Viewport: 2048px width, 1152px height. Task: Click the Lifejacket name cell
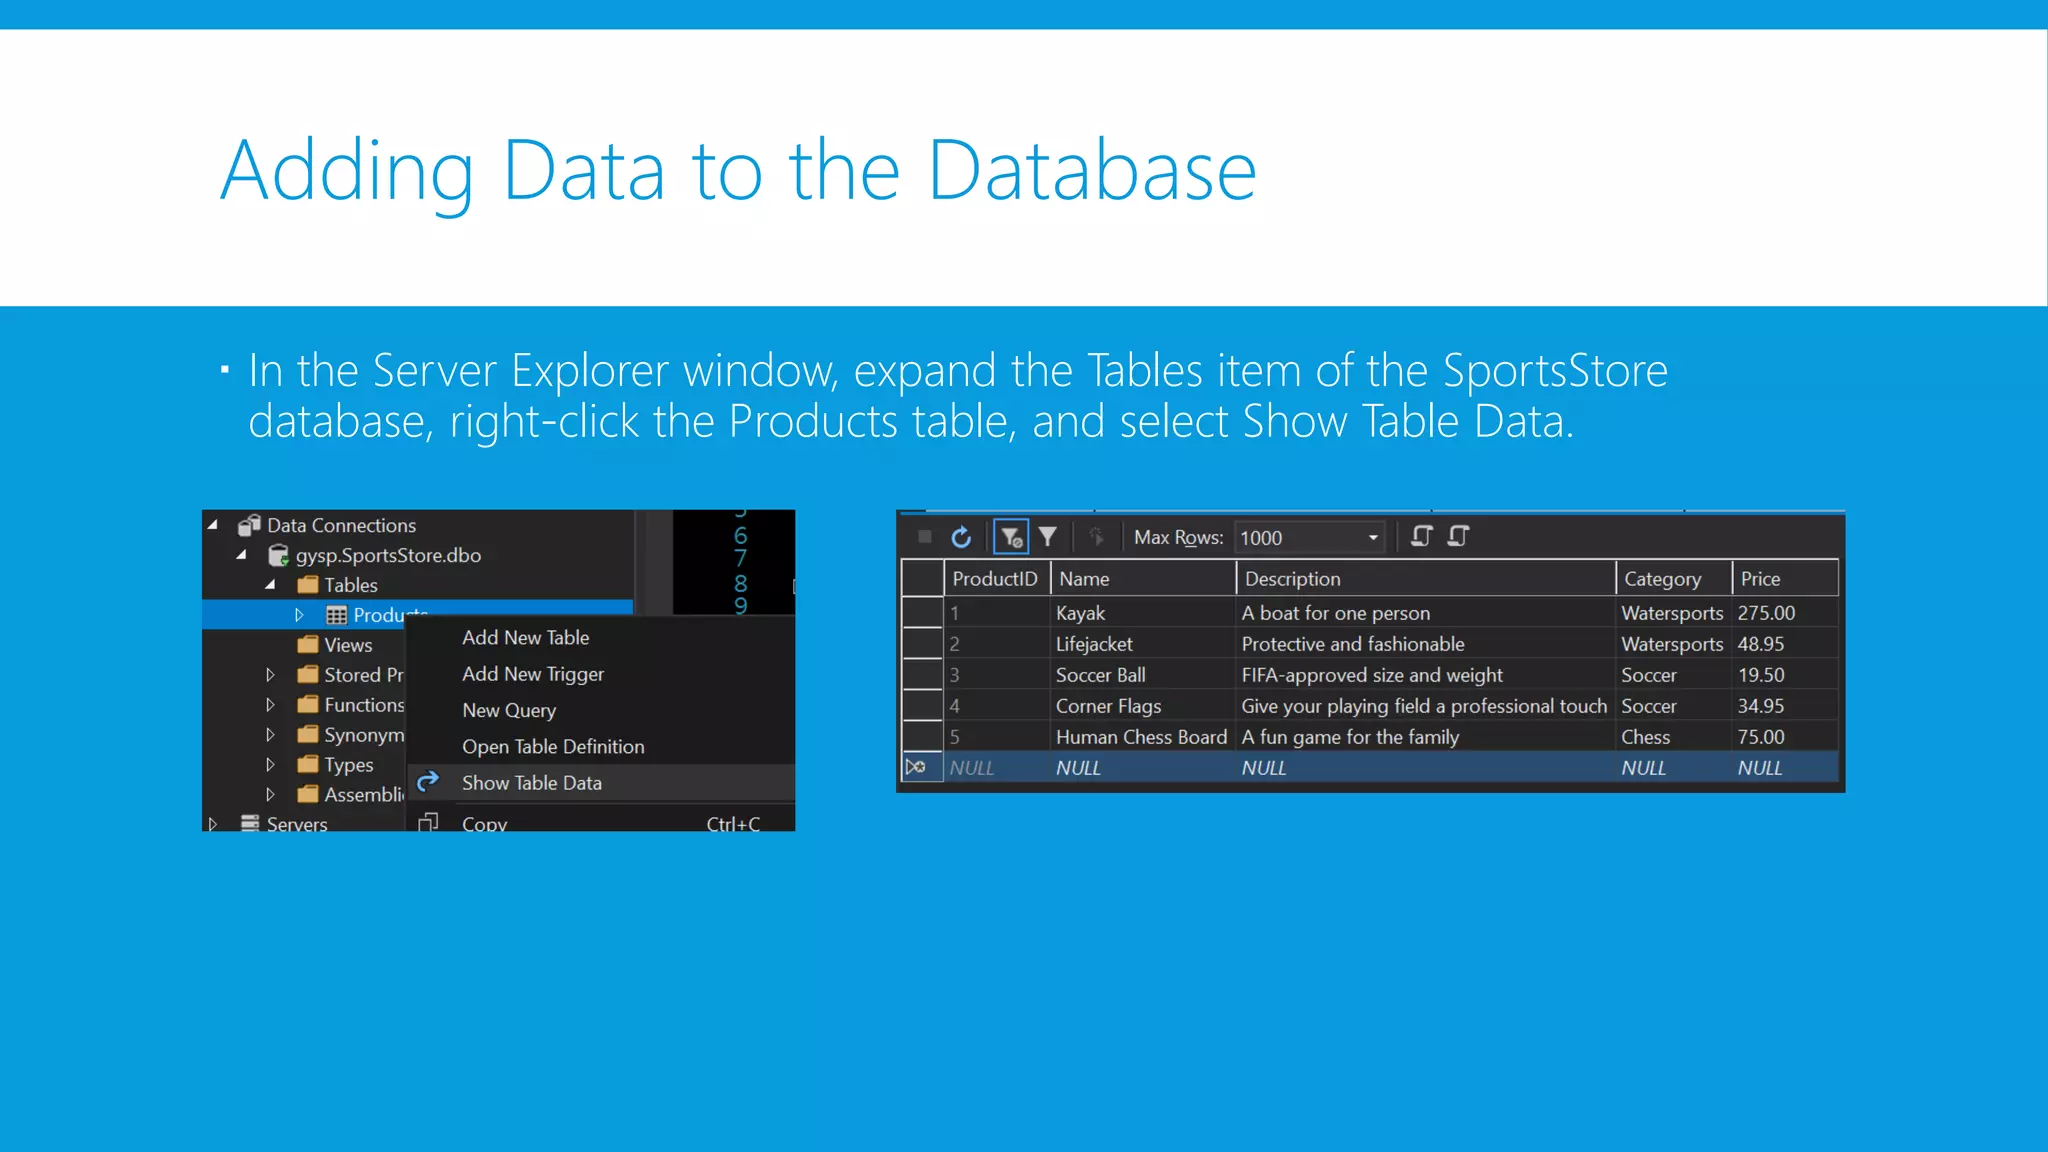coord(1143,643)
